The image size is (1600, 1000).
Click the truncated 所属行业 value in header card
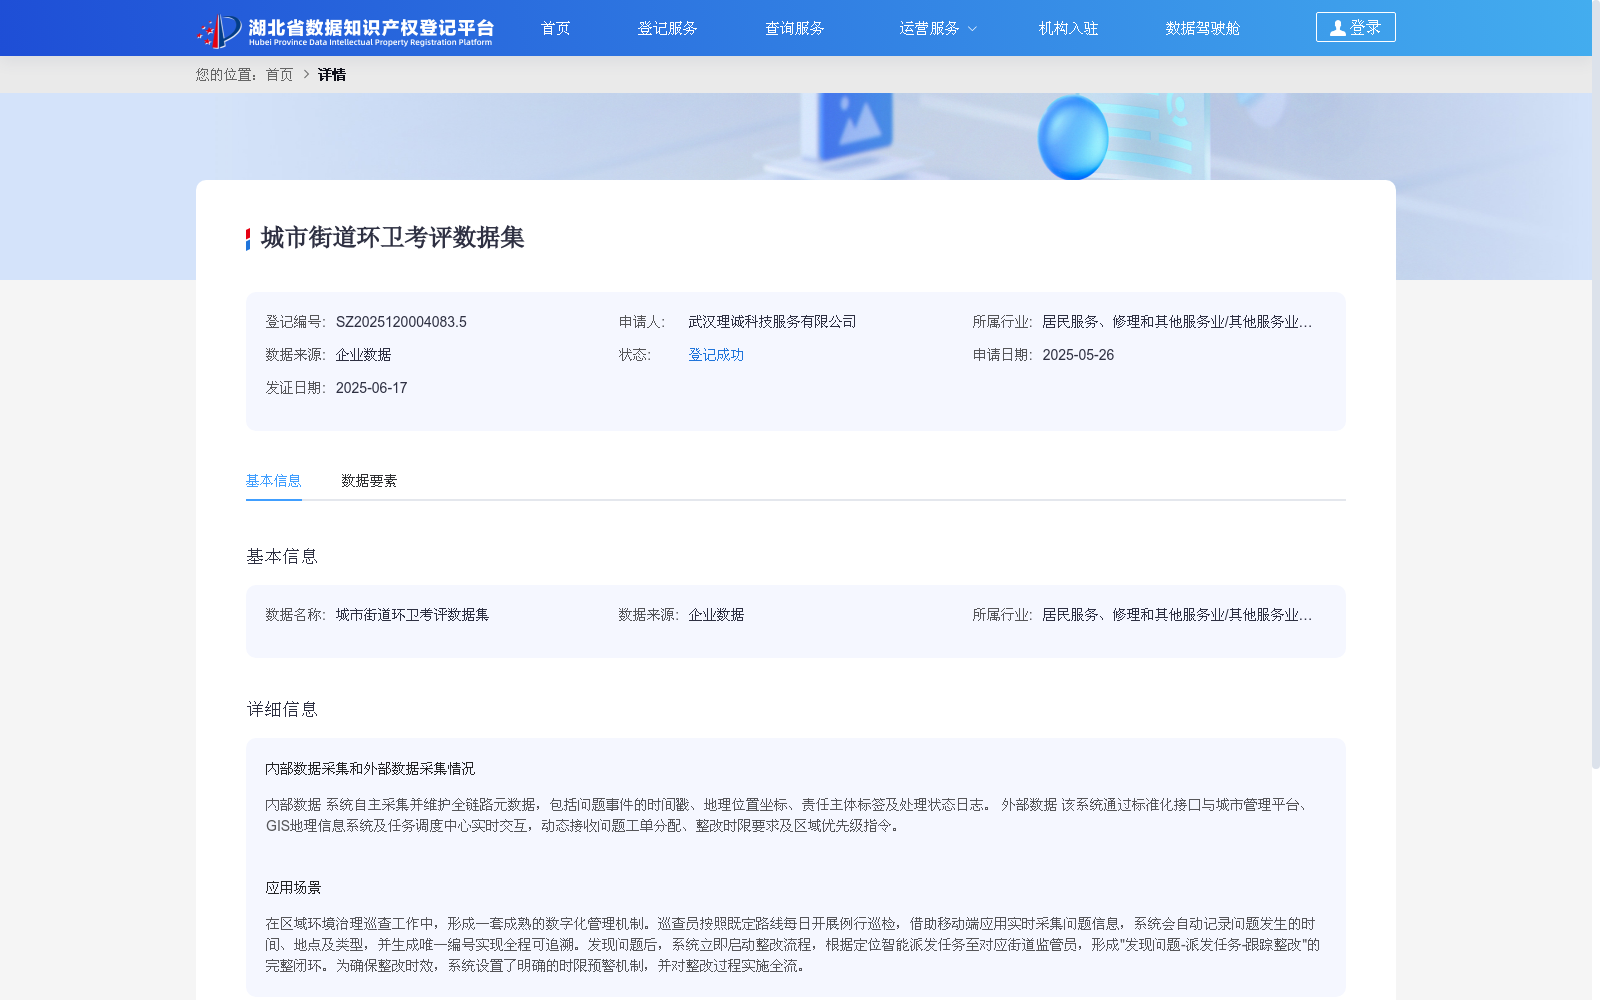point(1177,322)
